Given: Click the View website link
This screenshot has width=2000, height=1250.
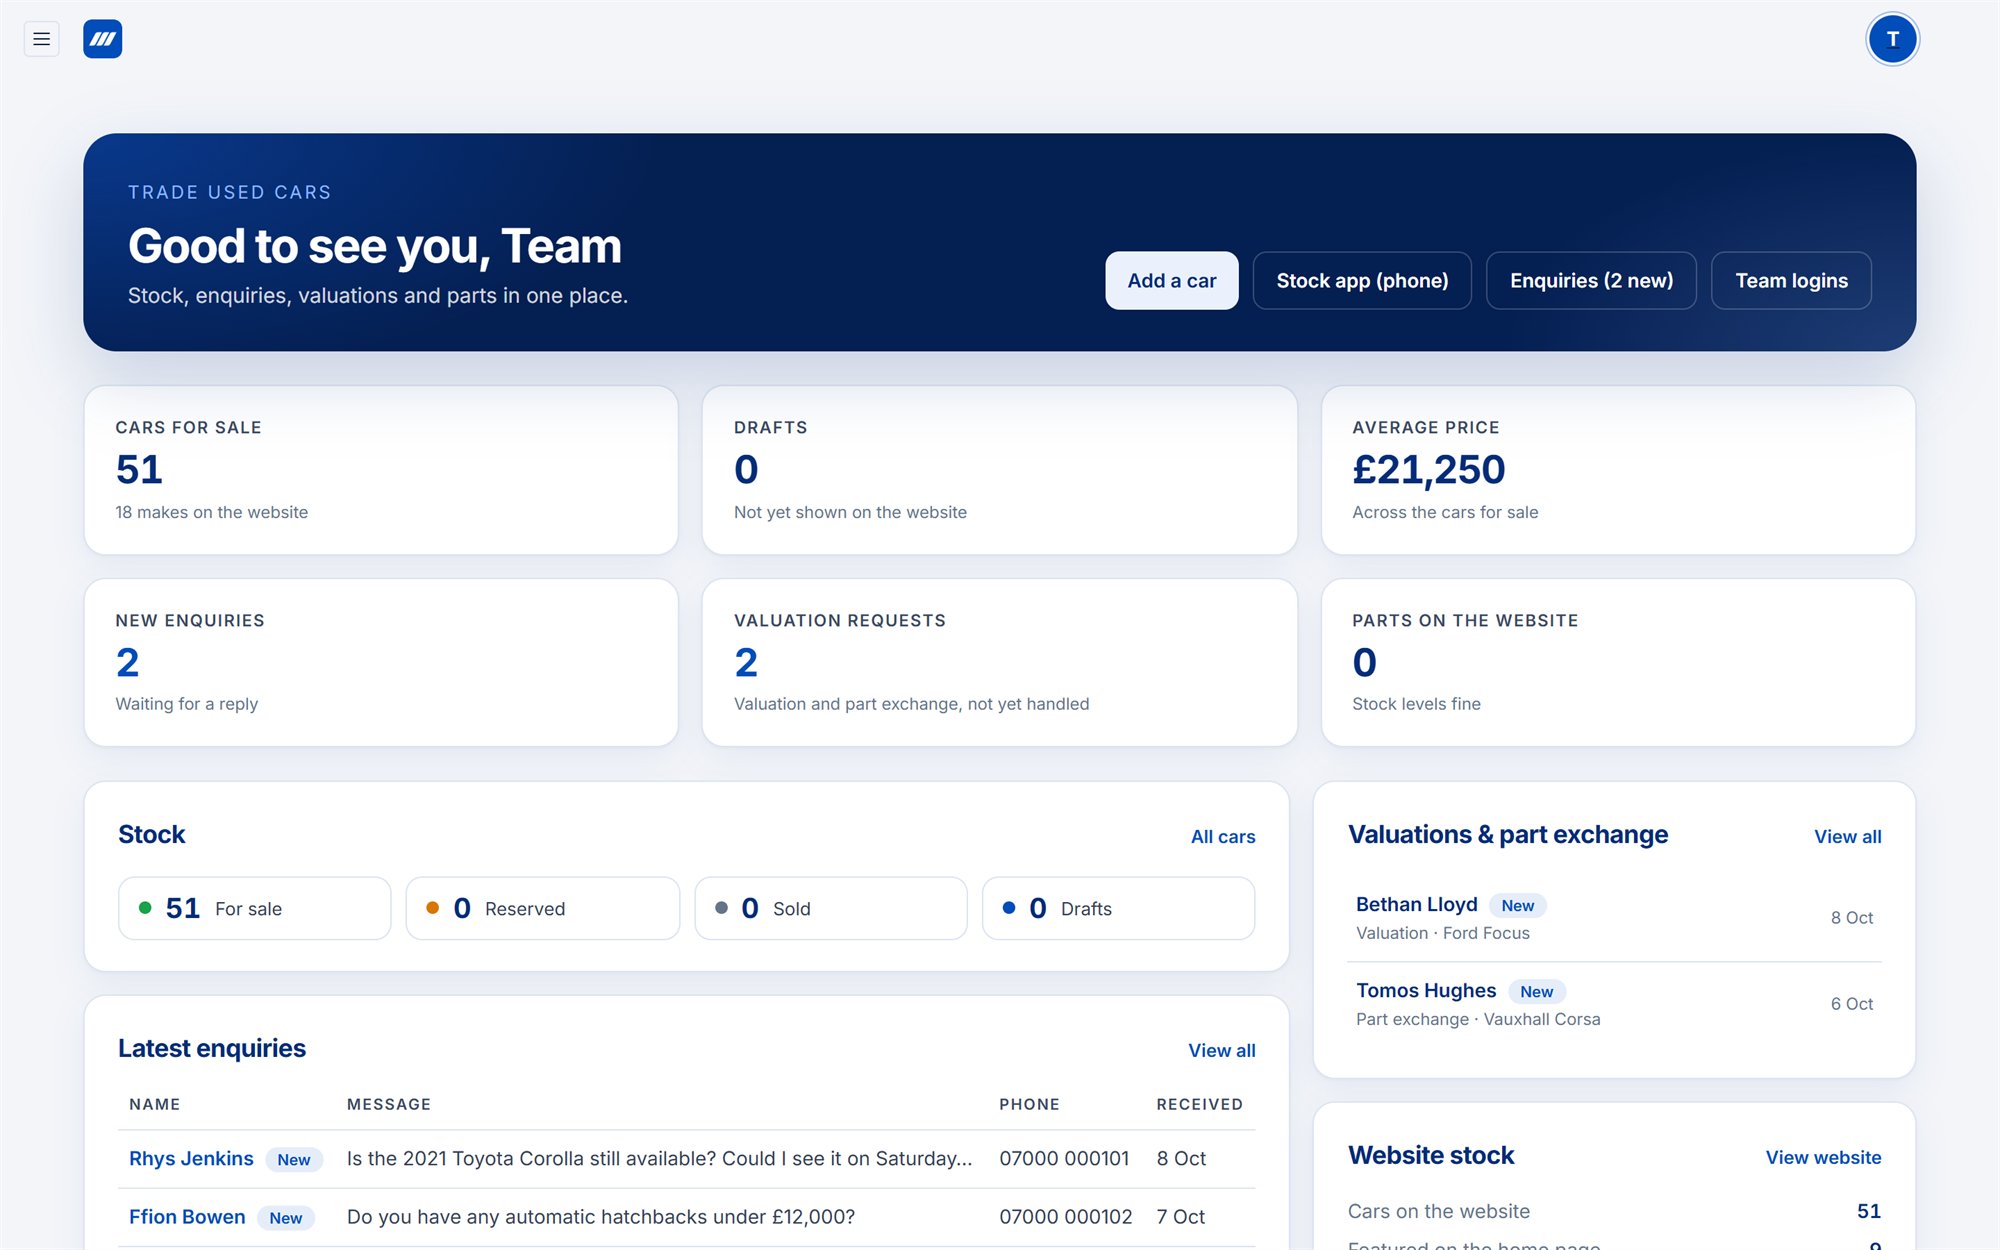Looking at the screenshot, I should [1823, 1158].
